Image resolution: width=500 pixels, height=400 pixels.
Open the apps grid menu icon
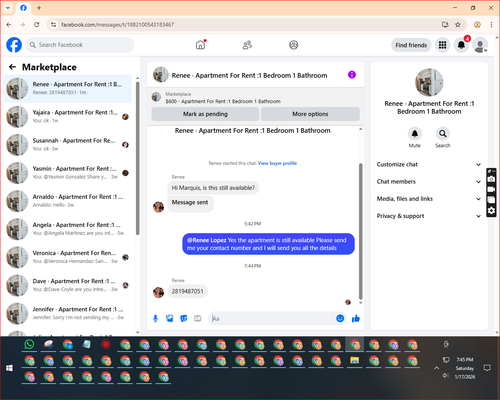coord(442,45)
